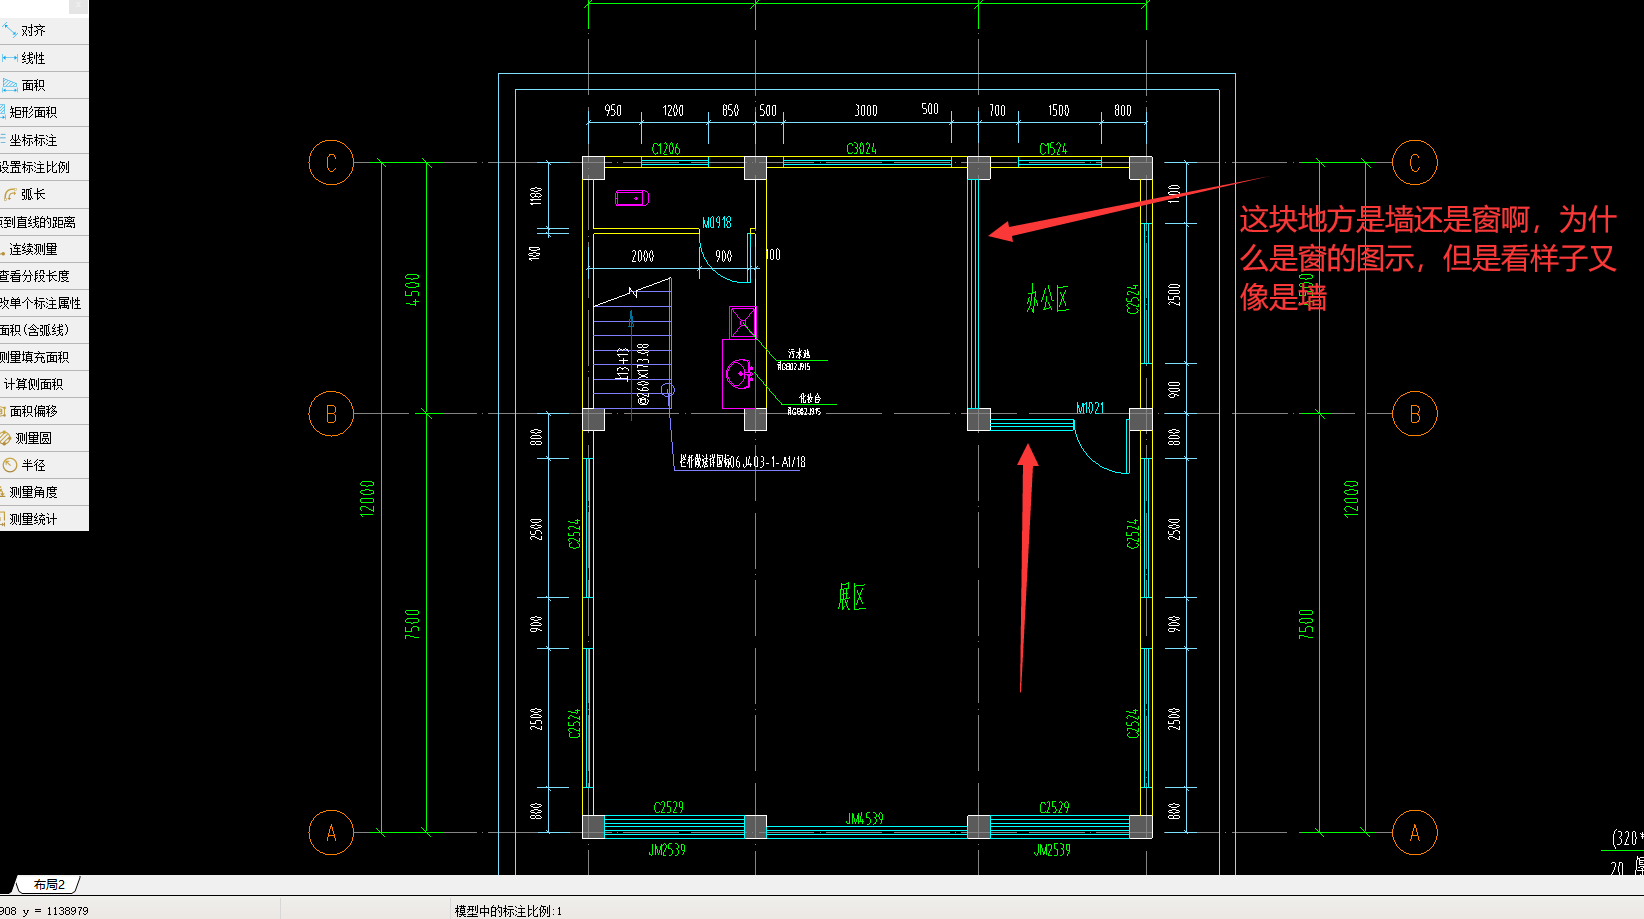Choose 面积(含弧线) area with arcs
The image size is (1644, 919).
44,330
